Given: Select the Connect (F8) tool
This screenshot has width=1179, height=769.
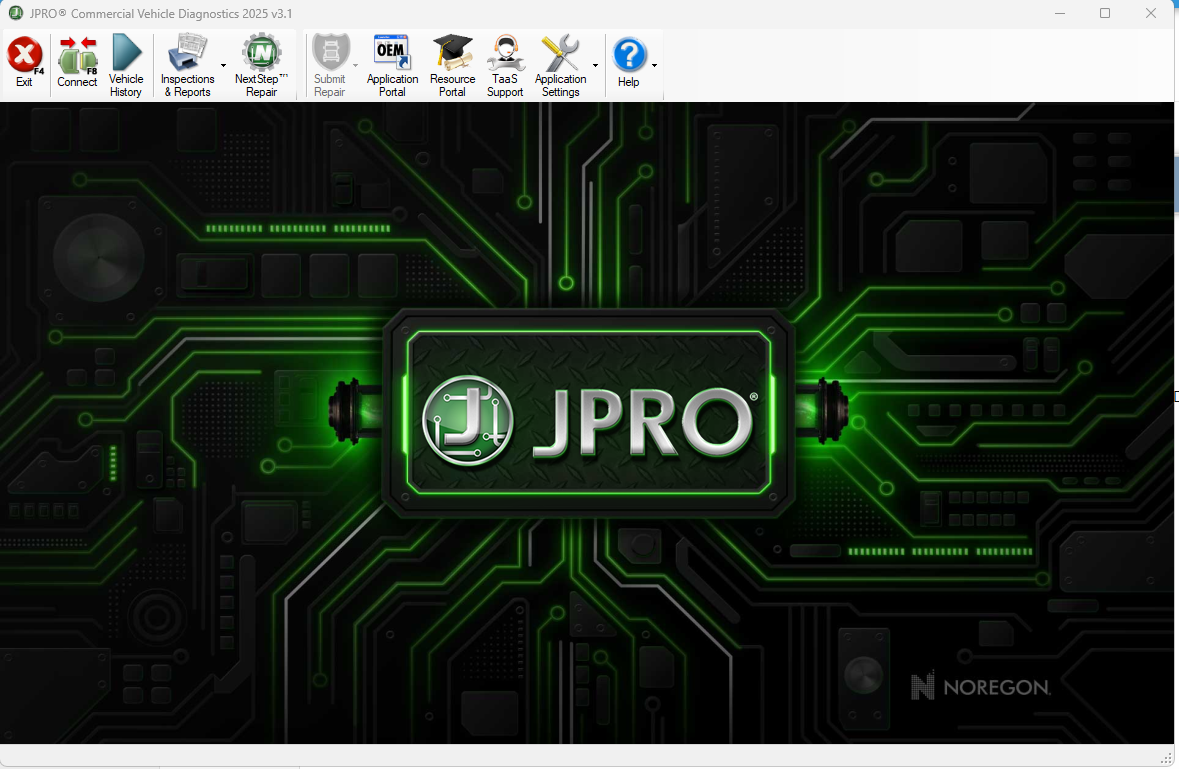Looking at the screenshot, I should [76, 62].
